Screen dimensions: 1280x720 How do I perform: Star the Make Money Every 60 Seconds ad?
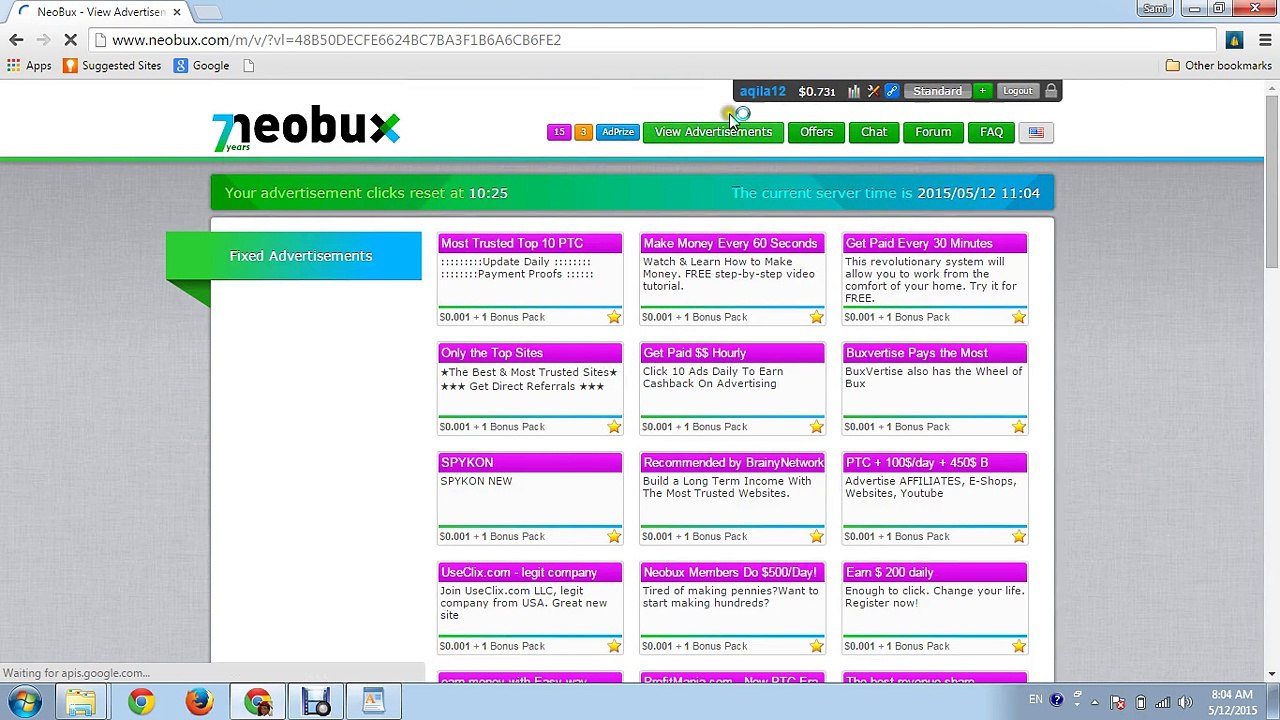[816, 317]
